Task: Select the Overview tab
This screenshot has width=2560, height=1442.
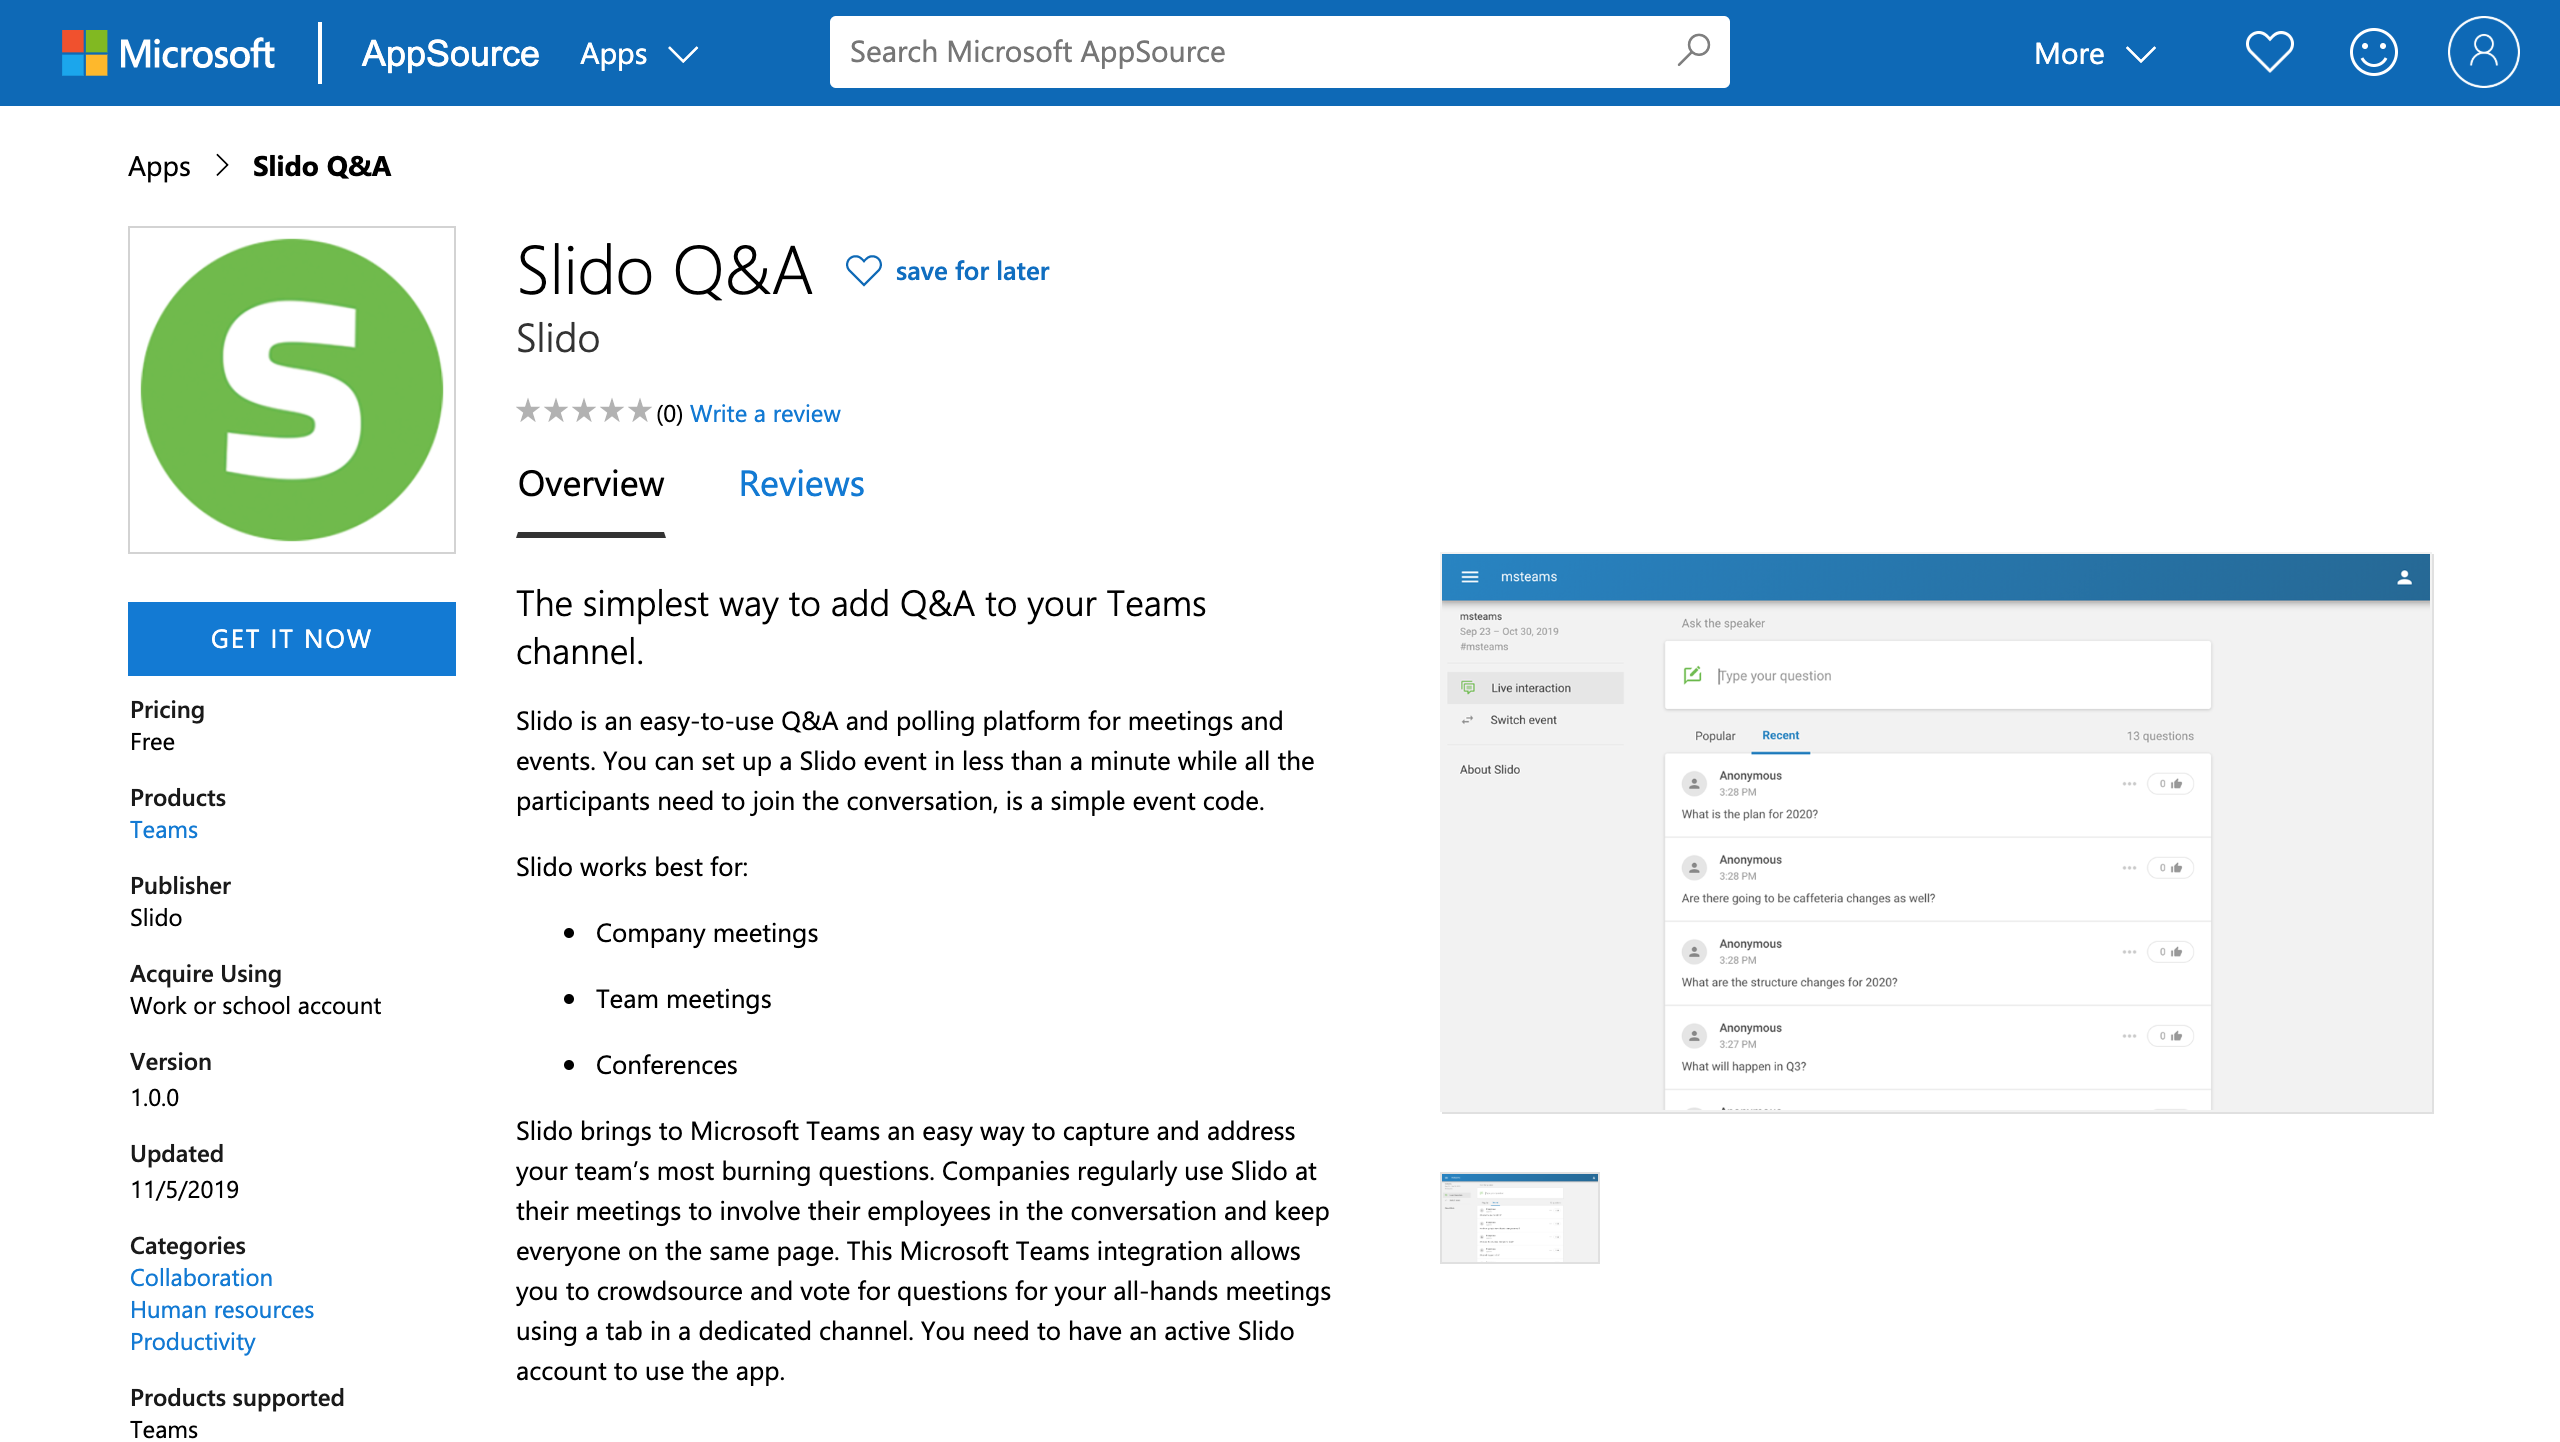Action: (x=591, y=484)
